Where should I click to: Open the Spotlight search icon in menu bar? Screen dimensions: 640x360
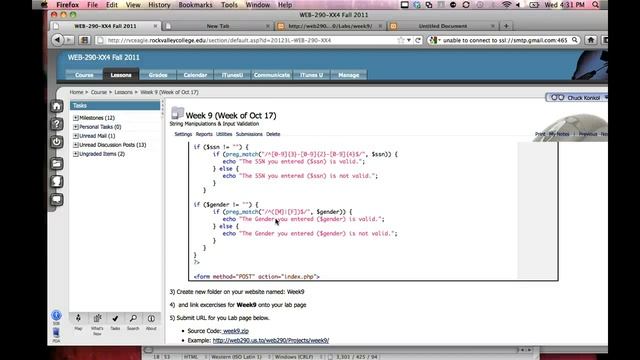coord(596,5)
